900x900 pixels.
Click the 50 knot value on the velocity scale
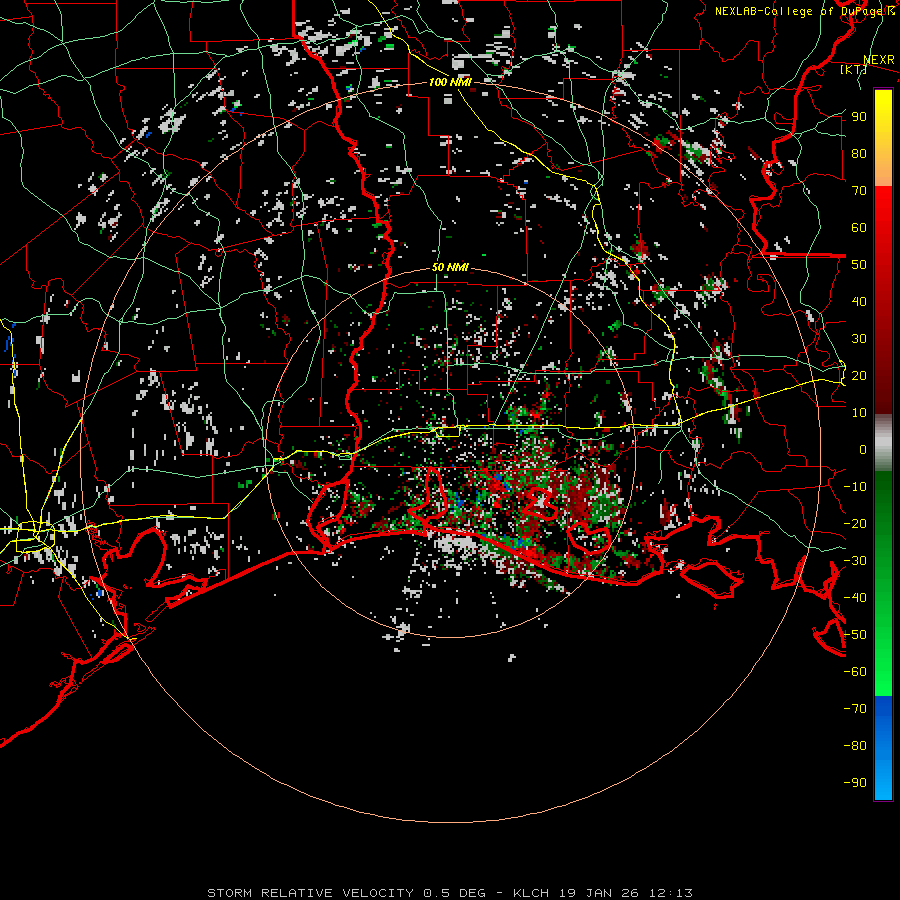point(859,265)
